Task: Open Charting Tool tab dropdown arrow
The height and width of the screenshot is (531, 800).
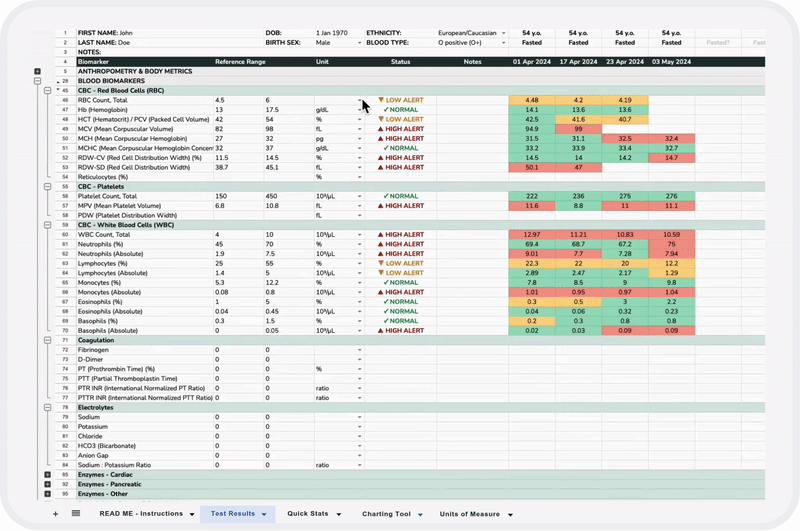Action: (x=420, y=514)
